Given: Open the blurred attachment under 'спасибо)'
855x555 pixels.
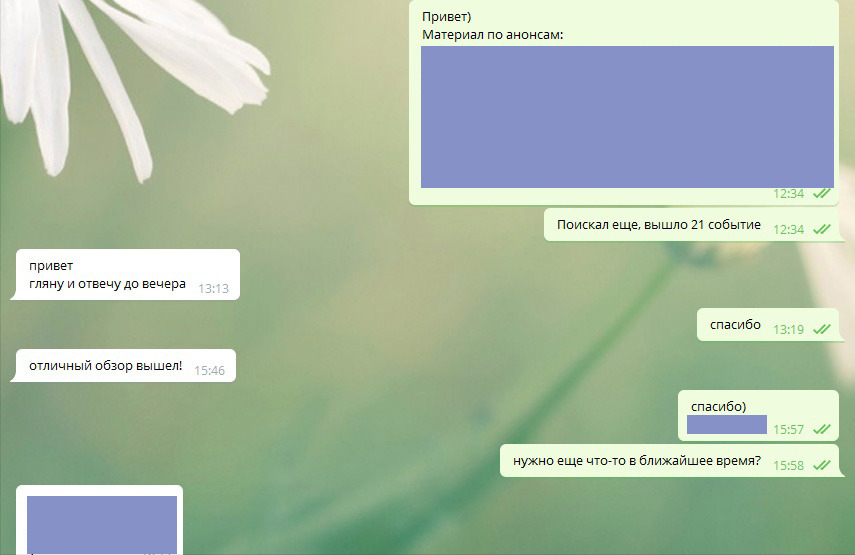Looking at the screenshot, I should (726, 425).
